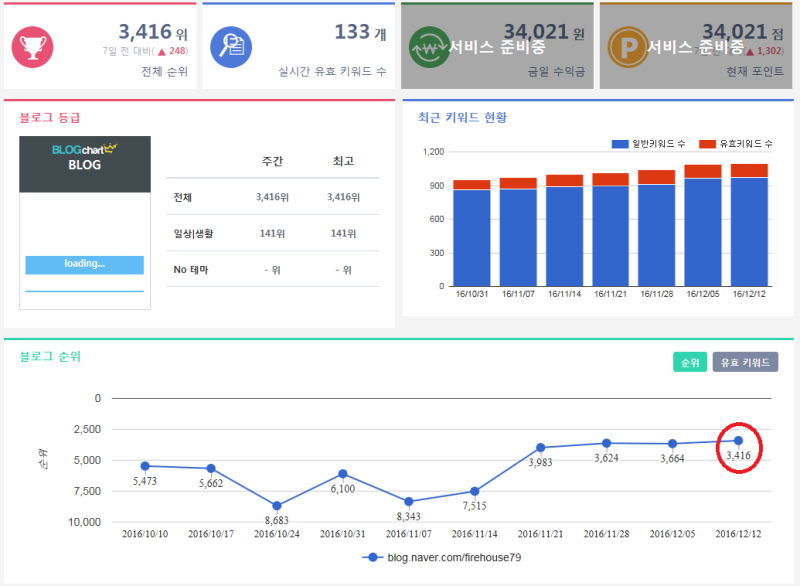The image size is (800, 586).
Task: Click the 5,662 data point on 2016/10/17
Action: (211, 468)
